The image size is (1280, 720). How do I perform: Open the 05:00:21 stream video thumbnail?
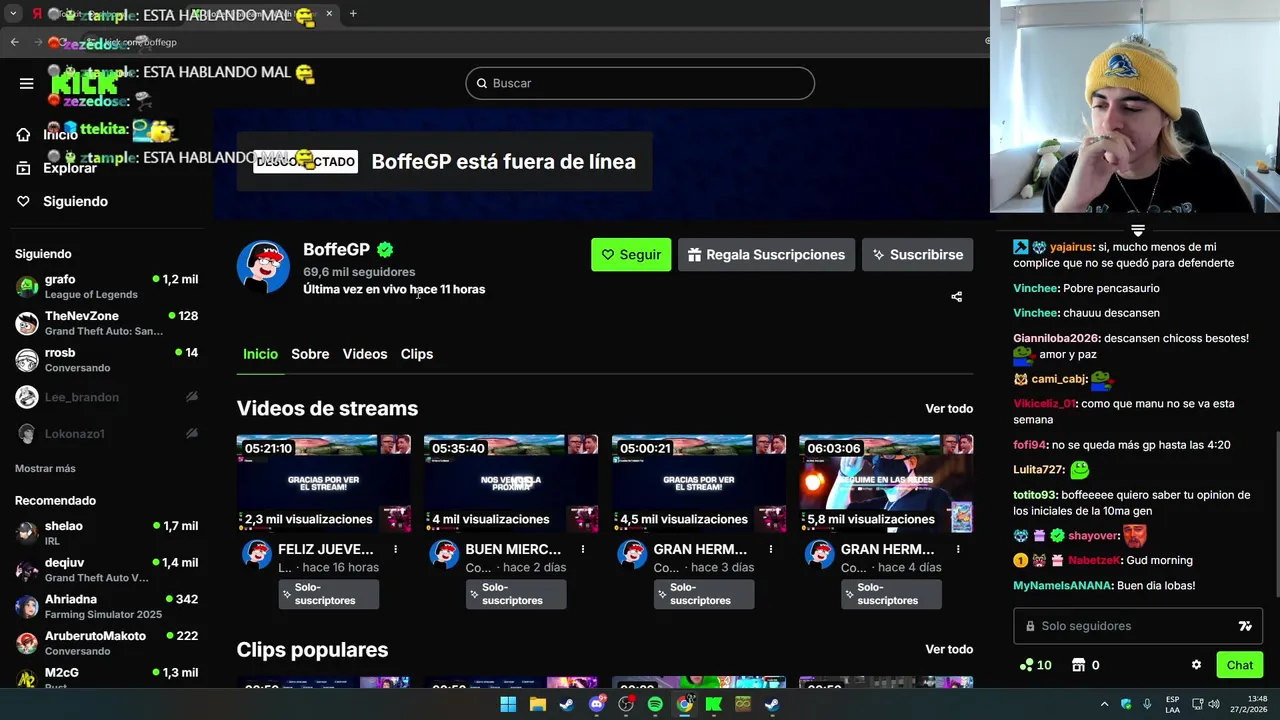coord(699,483)
